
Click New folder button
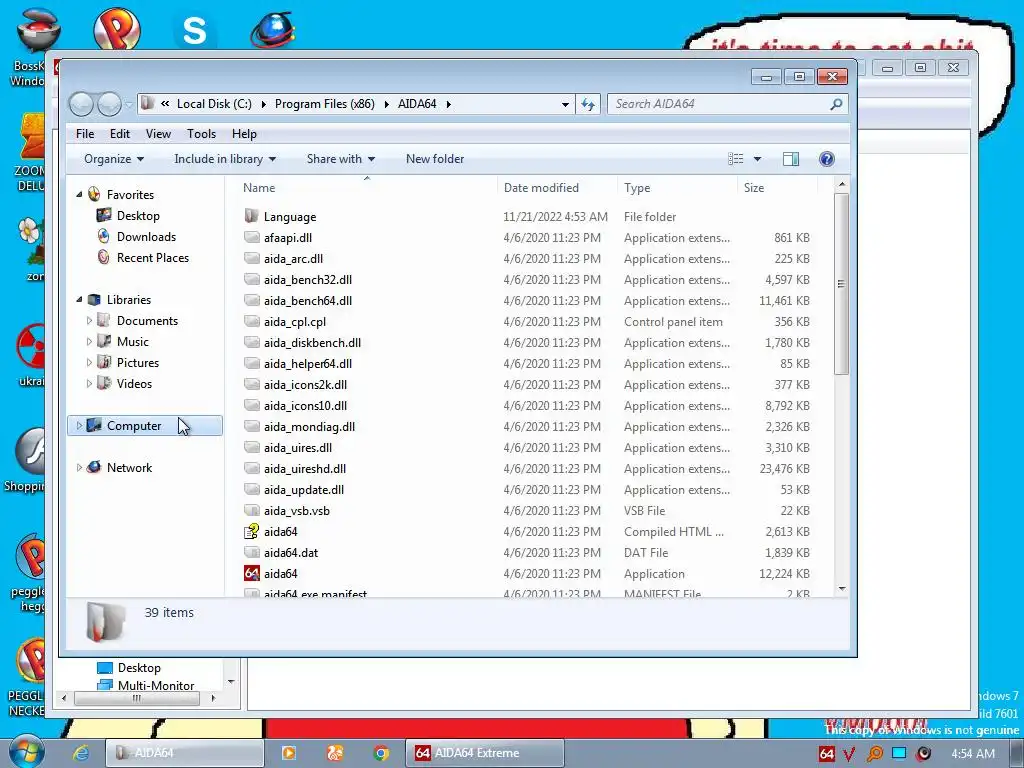coord(435,159)
